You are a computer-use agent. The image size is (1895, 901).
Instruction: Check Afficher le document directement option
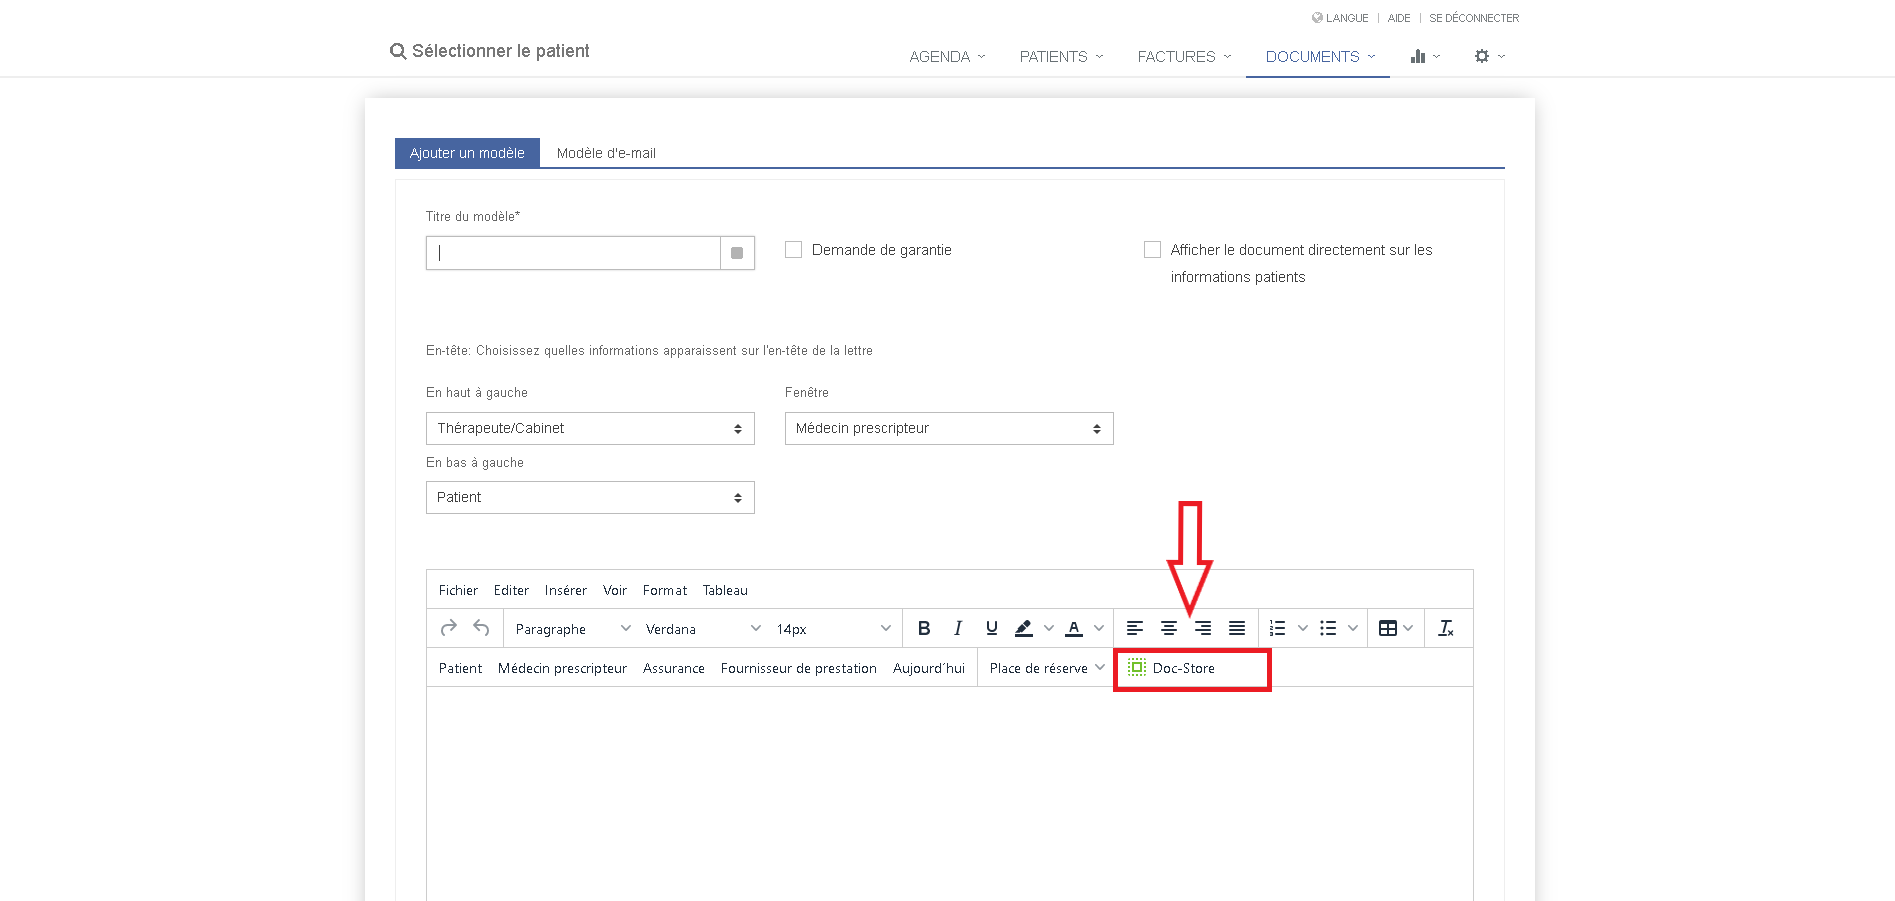1152,250
